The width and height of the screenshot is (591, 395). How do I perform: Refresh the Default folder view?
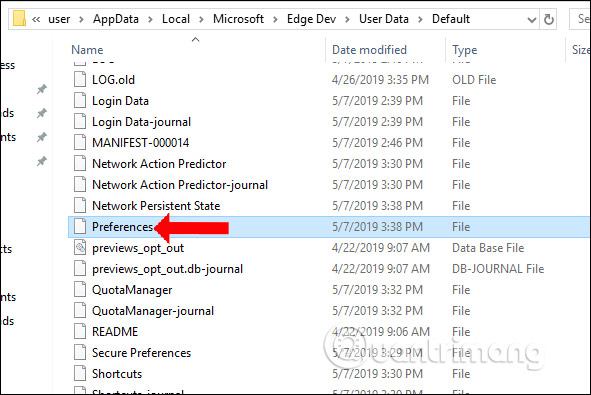click(x=549, y=19)
